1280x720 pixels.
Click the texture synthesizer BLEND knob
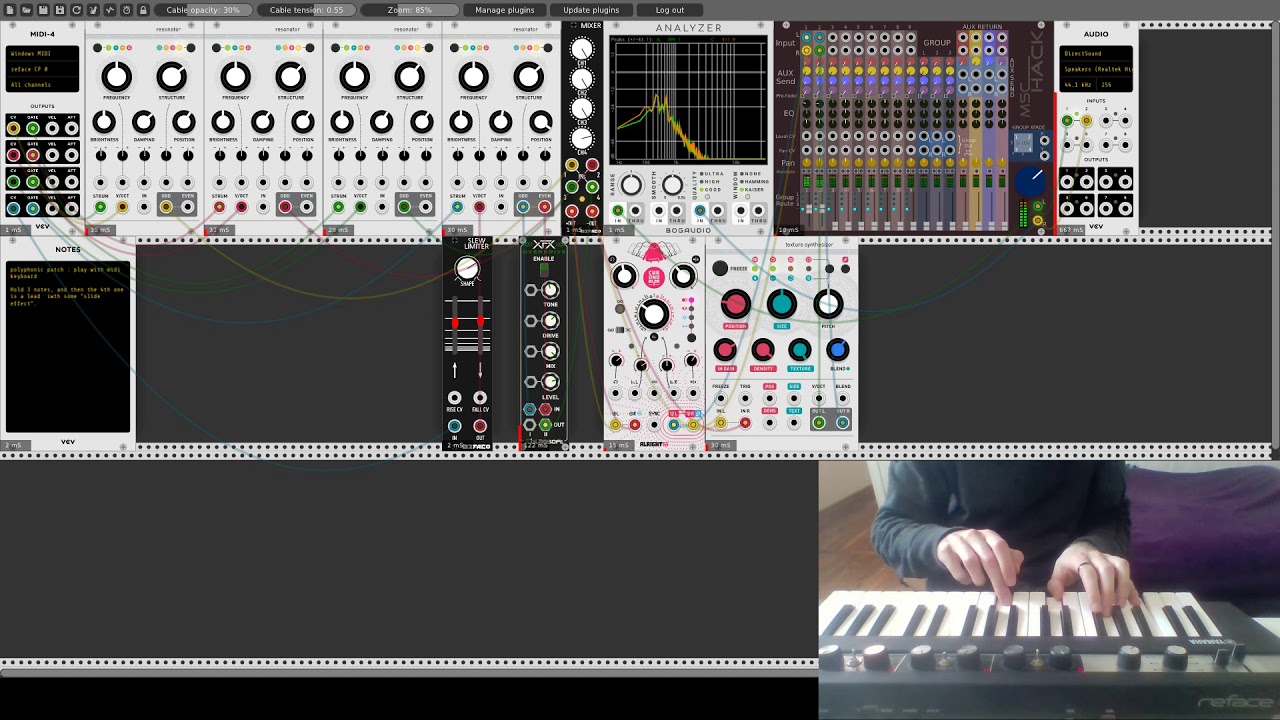click(x=838, y=350)
